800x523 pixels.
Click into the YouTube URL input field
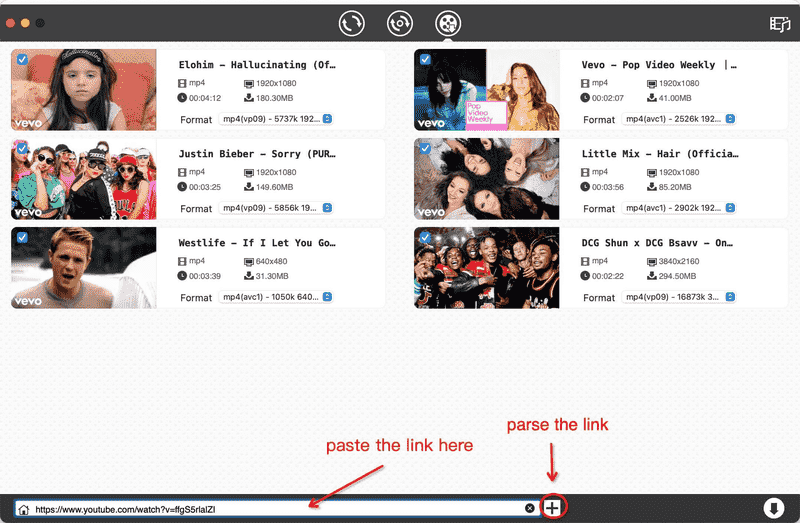point(278,509)
